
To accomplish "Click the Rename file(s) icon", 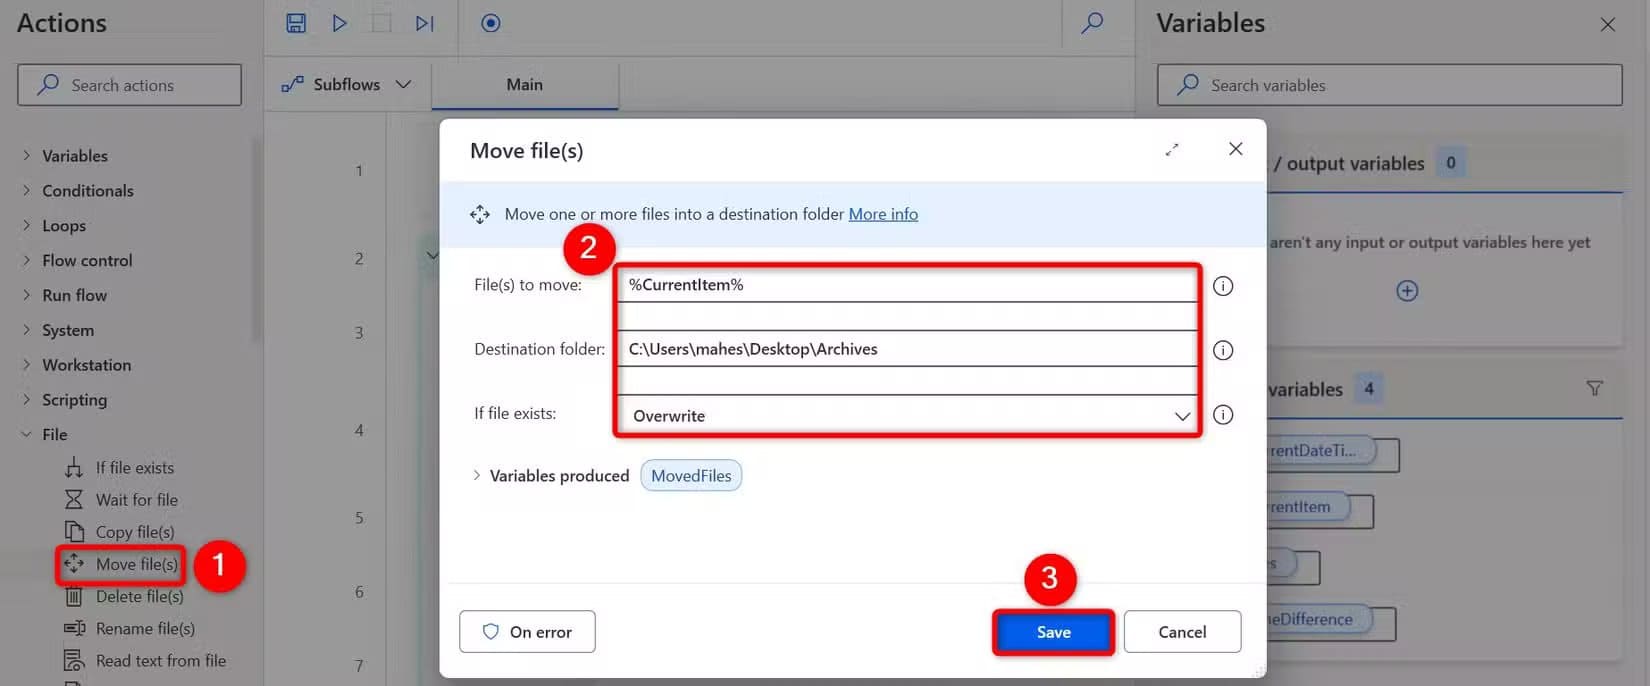I will point(74,629).
